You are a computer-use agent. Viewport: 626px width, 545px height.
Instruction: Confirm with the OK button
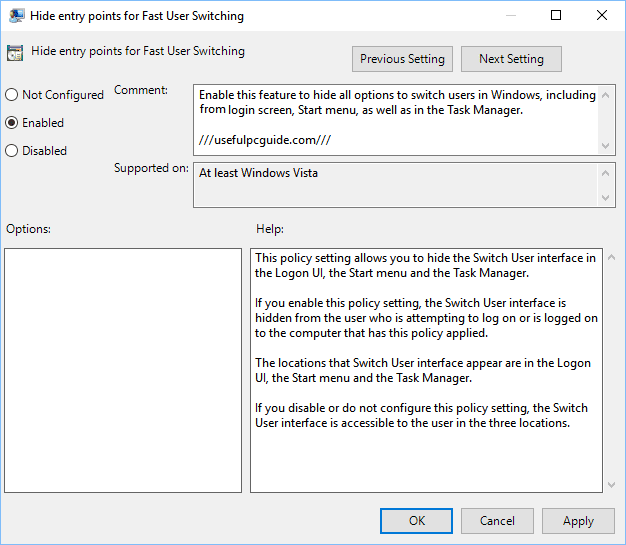click(417, 521)
